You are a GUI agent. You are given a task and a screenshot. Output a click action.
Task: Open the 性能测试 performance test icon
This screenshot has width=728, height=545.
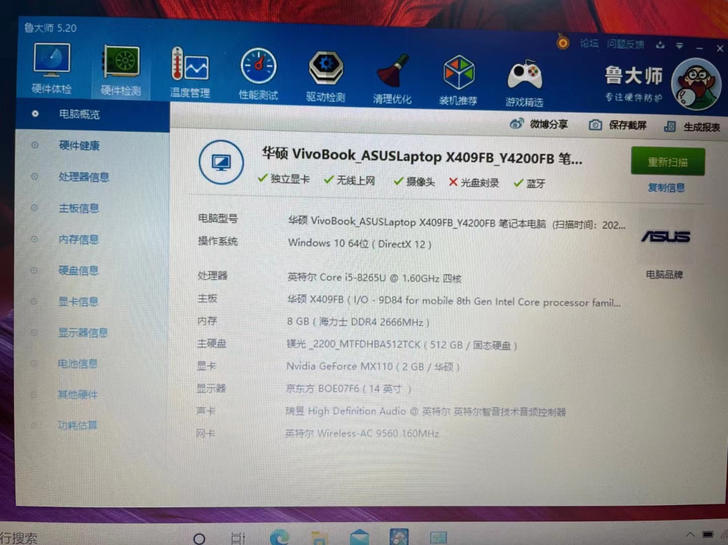(x=258, y=74)
